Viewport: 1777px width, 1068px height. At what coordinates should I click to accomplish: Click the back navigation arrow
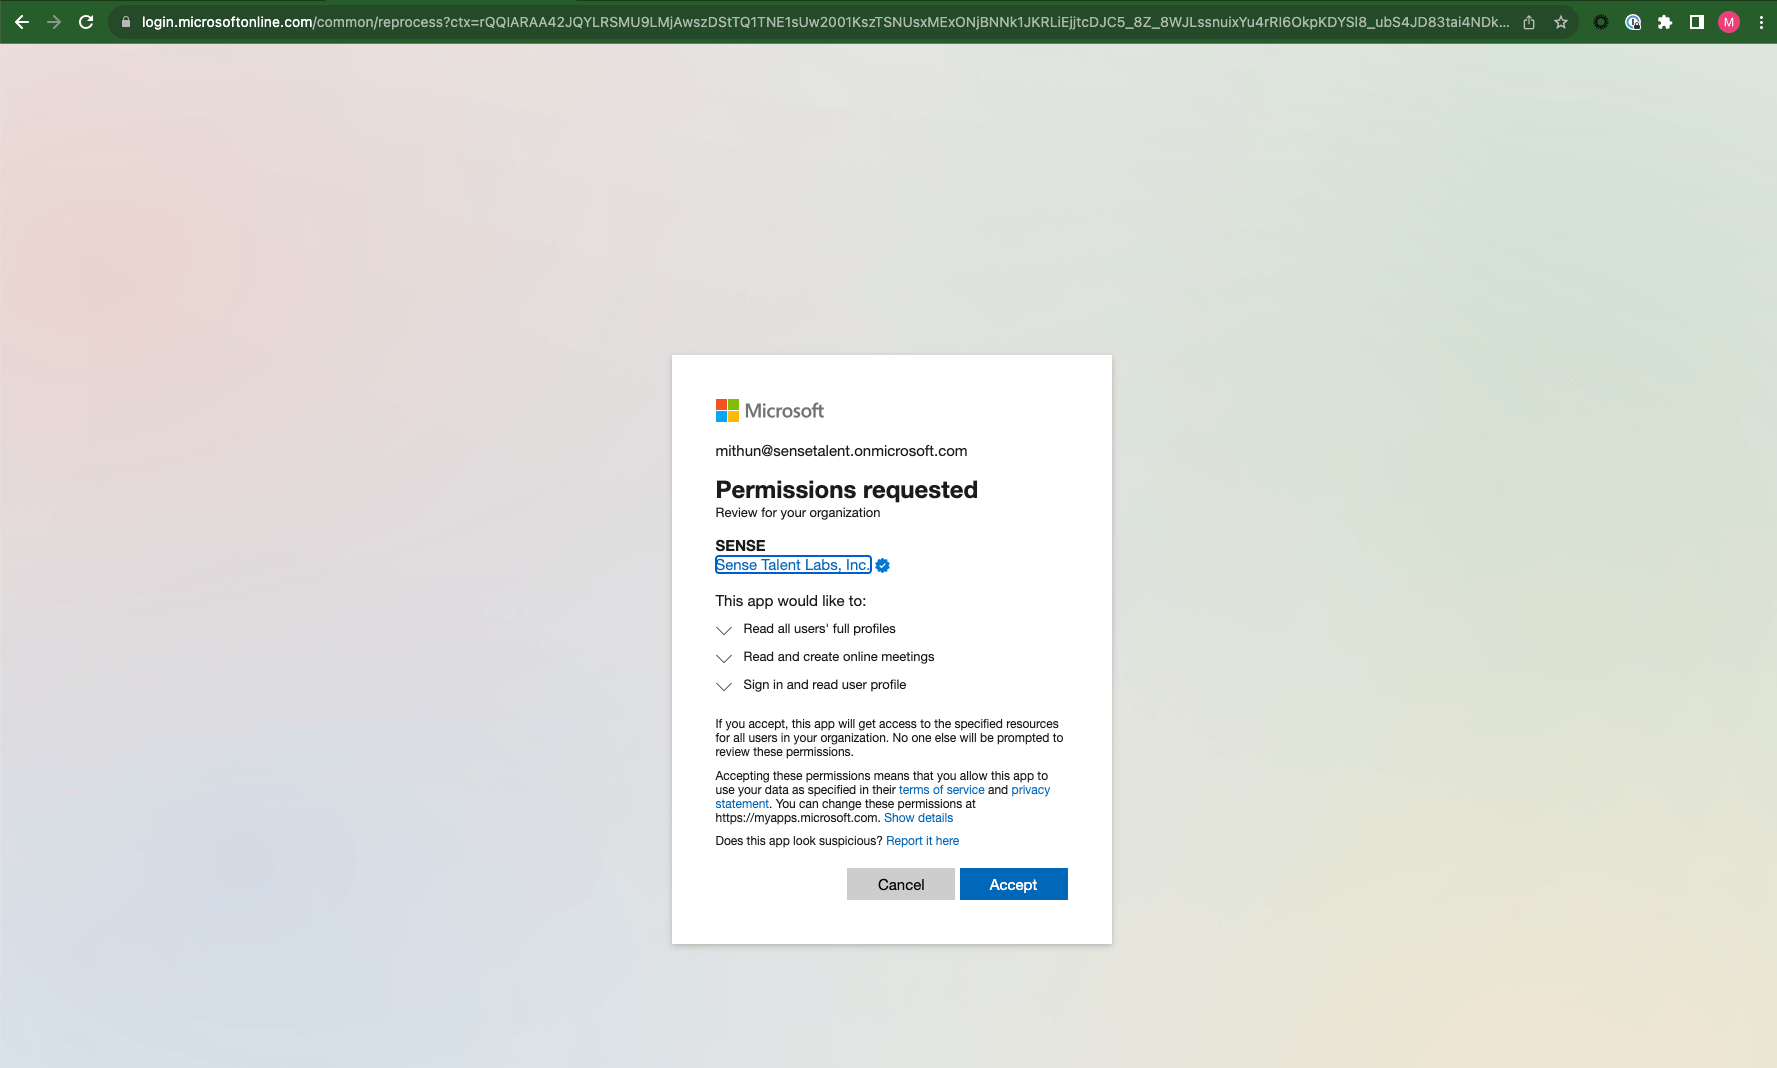(20, 21)
